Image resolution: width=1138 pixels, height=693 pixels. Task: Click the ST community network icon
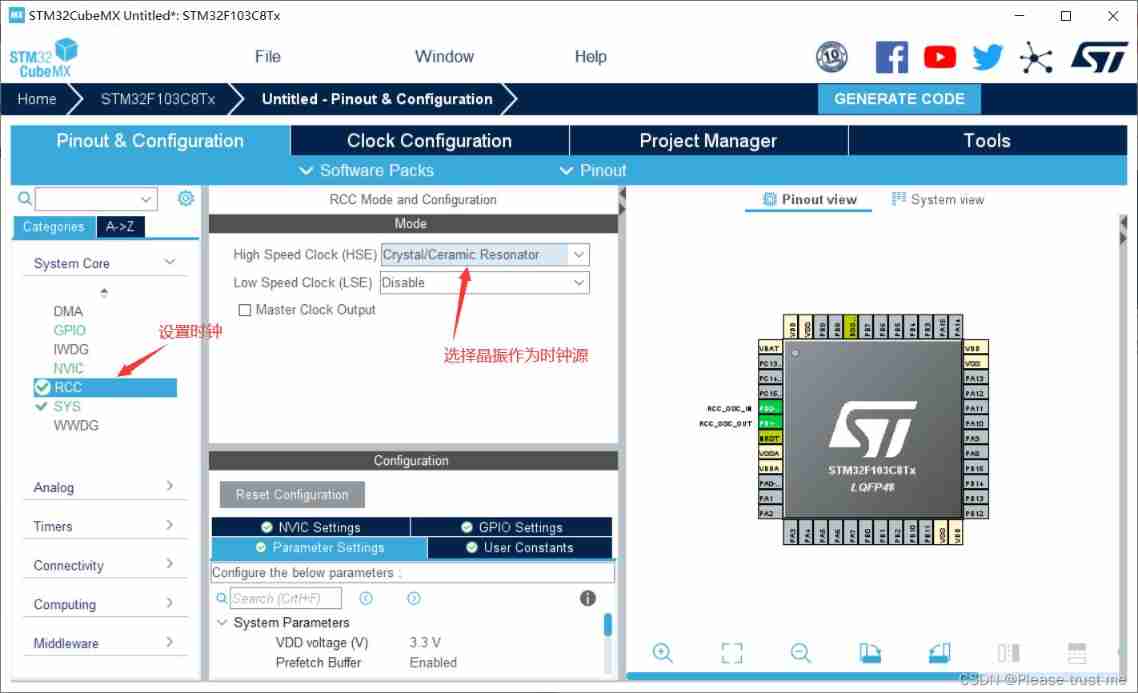click(x=1036, y=57)
